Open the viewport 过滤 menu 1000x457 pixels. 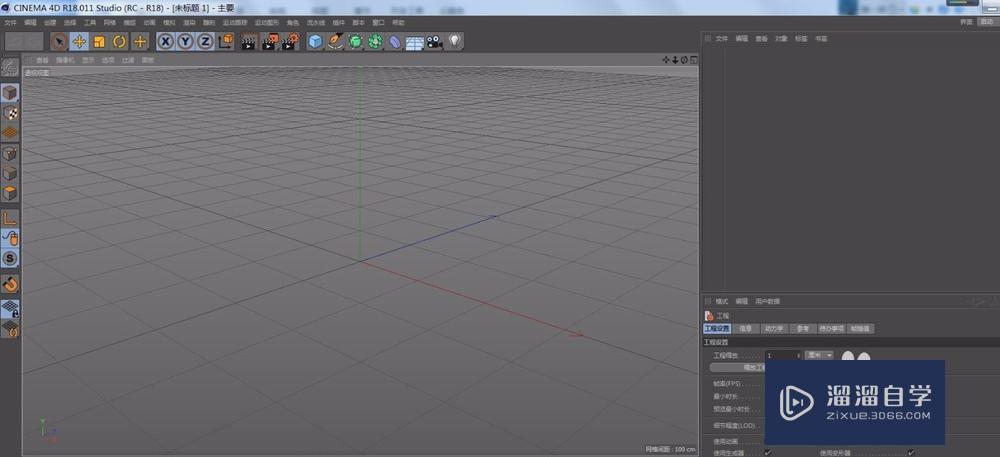pos(128,60)
